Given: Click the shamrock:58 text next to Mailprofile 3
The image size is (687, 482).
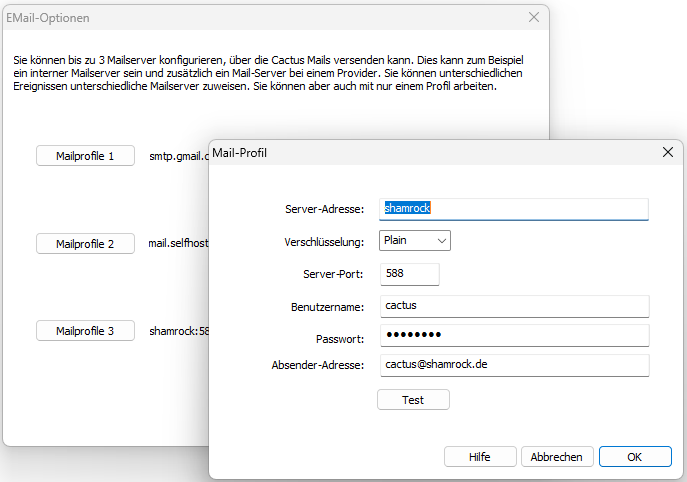Looking at the screenshot, I should coord(179,331).
